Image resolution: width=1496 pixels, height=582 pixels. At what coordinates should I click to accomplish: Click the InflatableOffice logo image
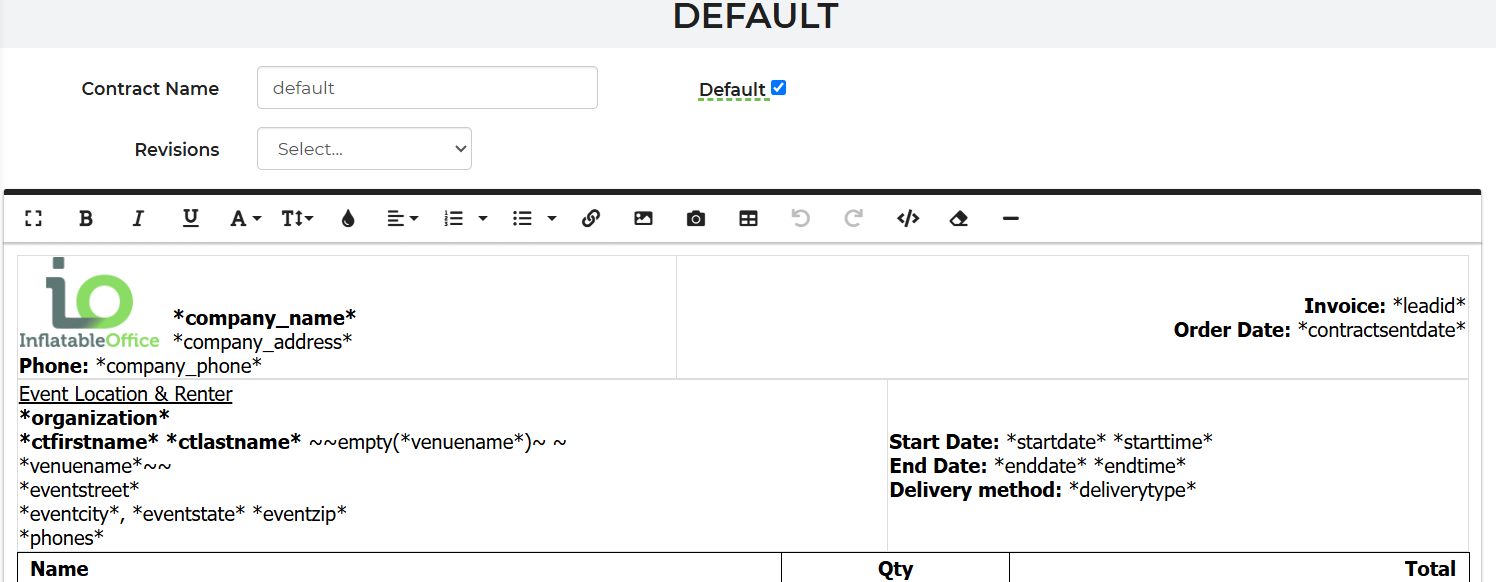click(89, 303)
